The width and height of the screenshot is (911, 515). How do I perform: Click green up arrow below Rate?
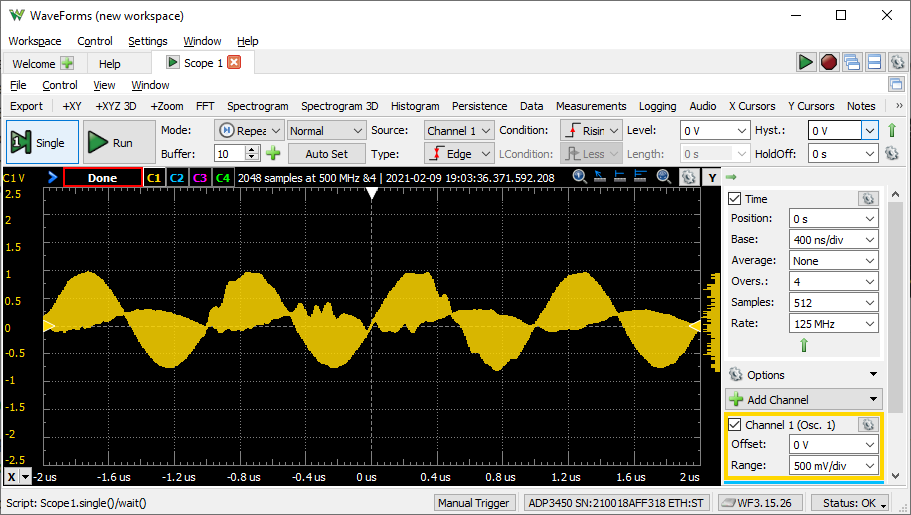coord(804,345)
